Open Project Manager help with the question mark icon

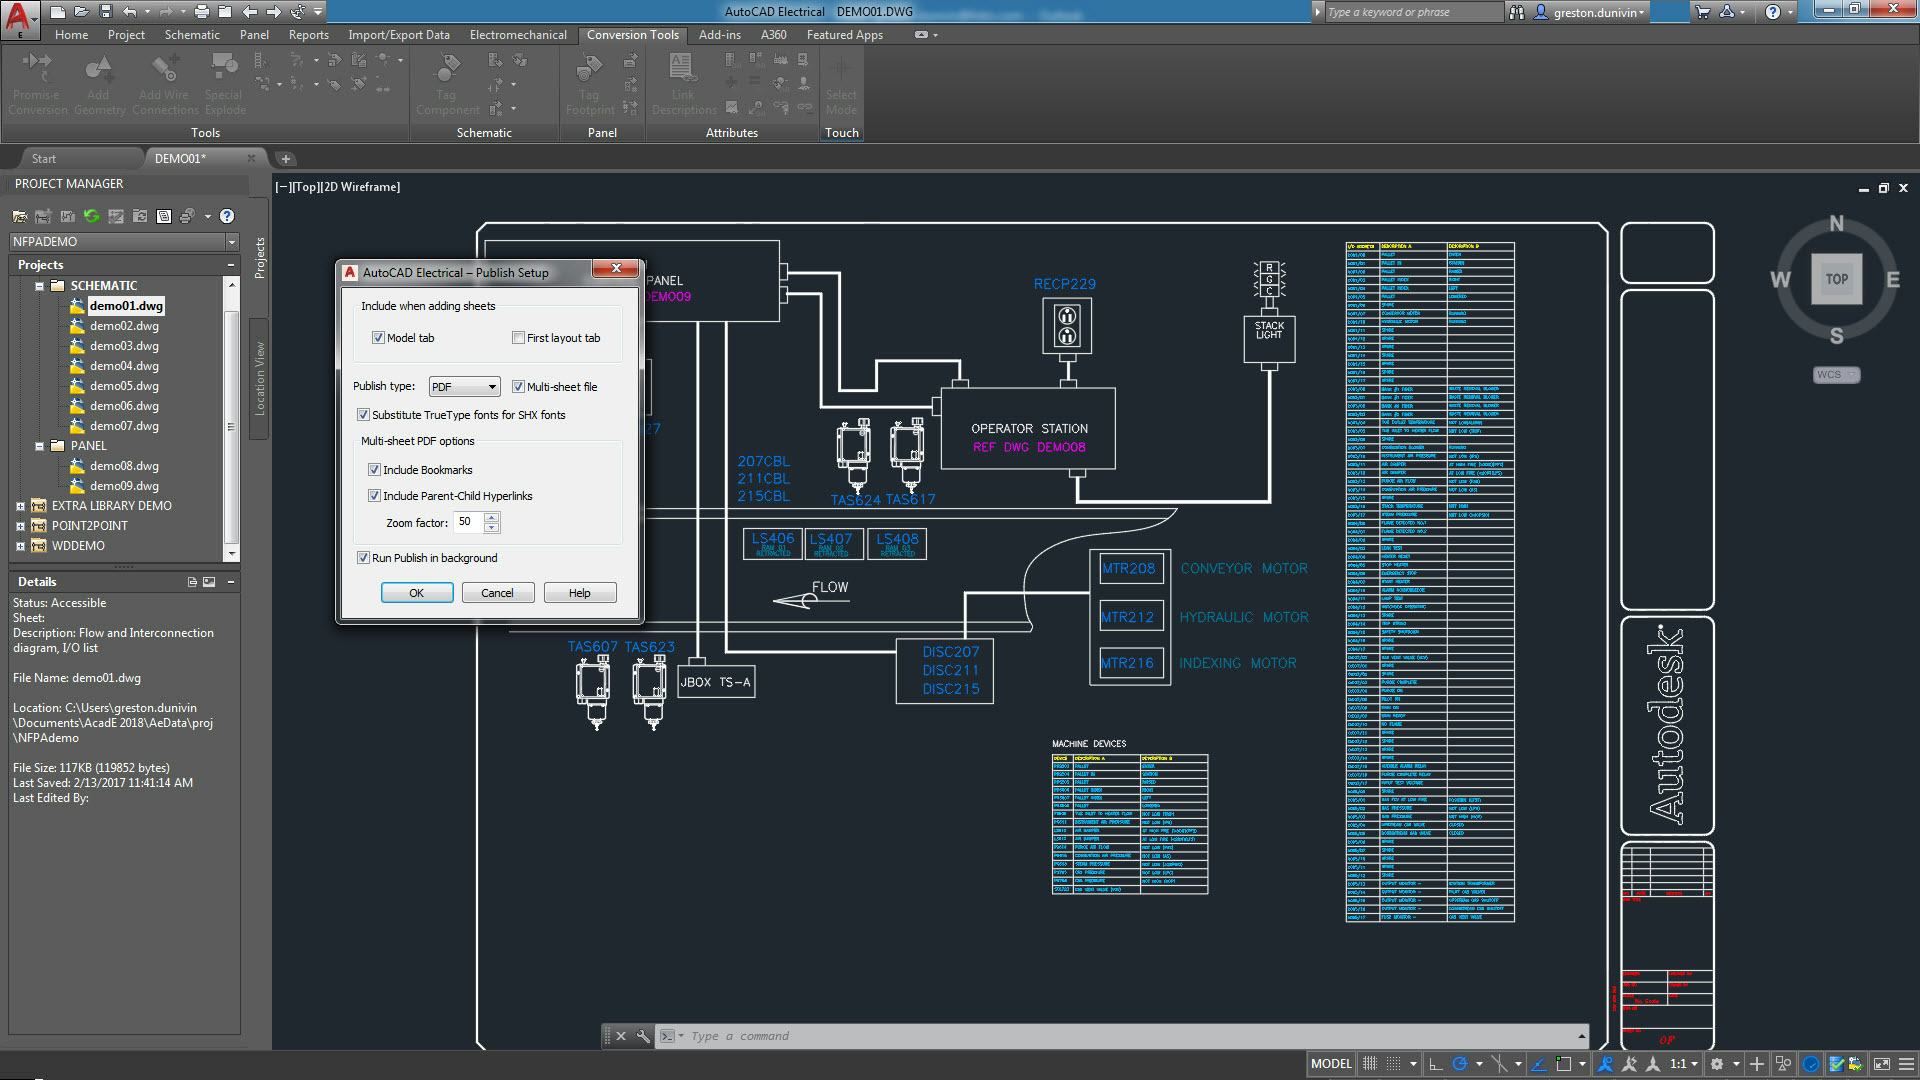(x=227, y=216)
